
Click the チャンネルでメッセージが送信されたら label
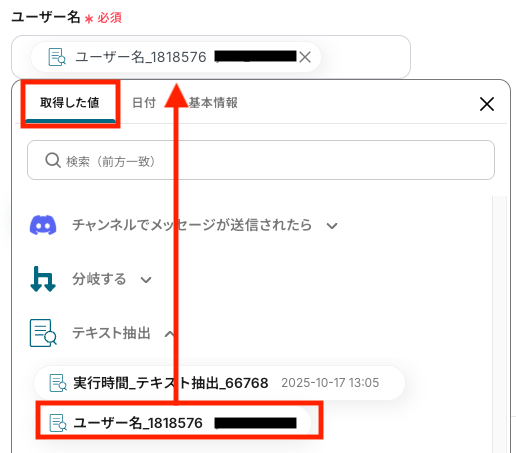click(x=192, y=225)
